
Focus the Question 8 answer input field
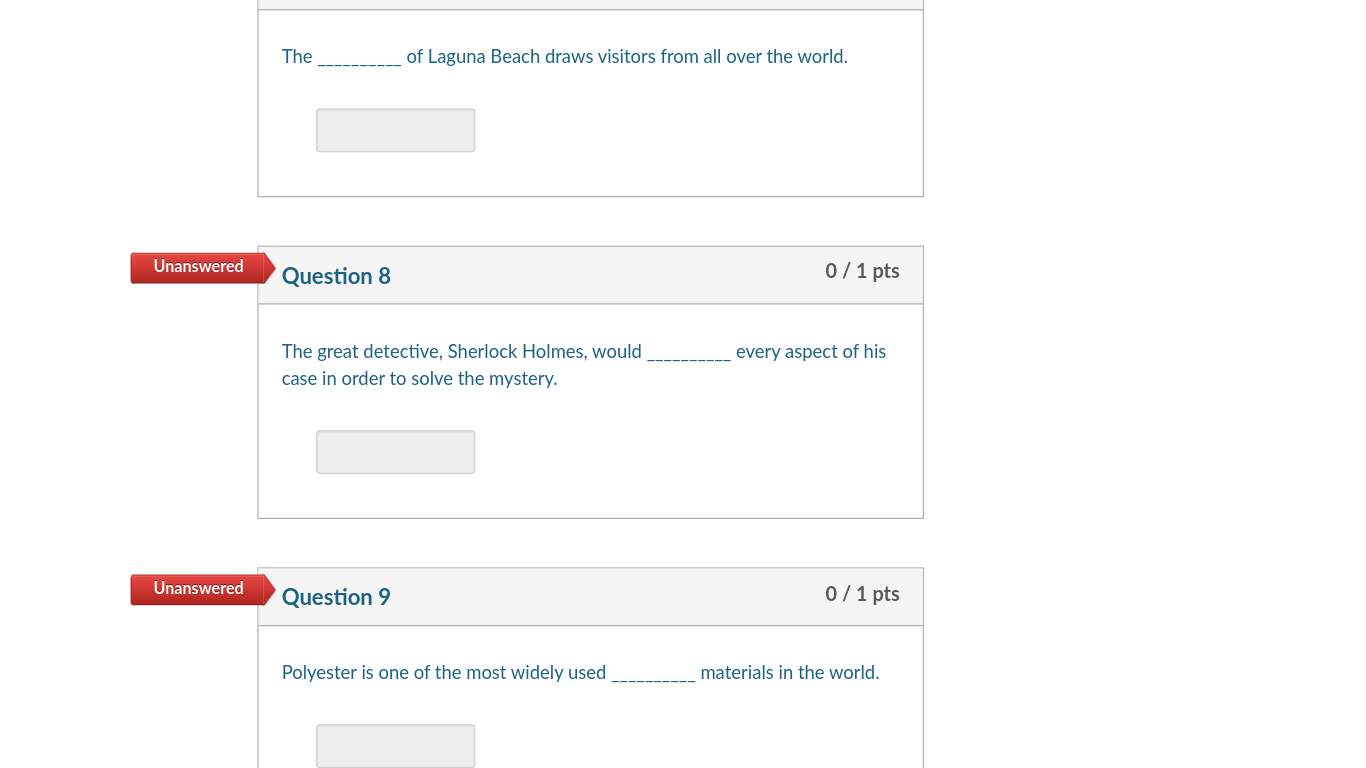coord(395,452)
